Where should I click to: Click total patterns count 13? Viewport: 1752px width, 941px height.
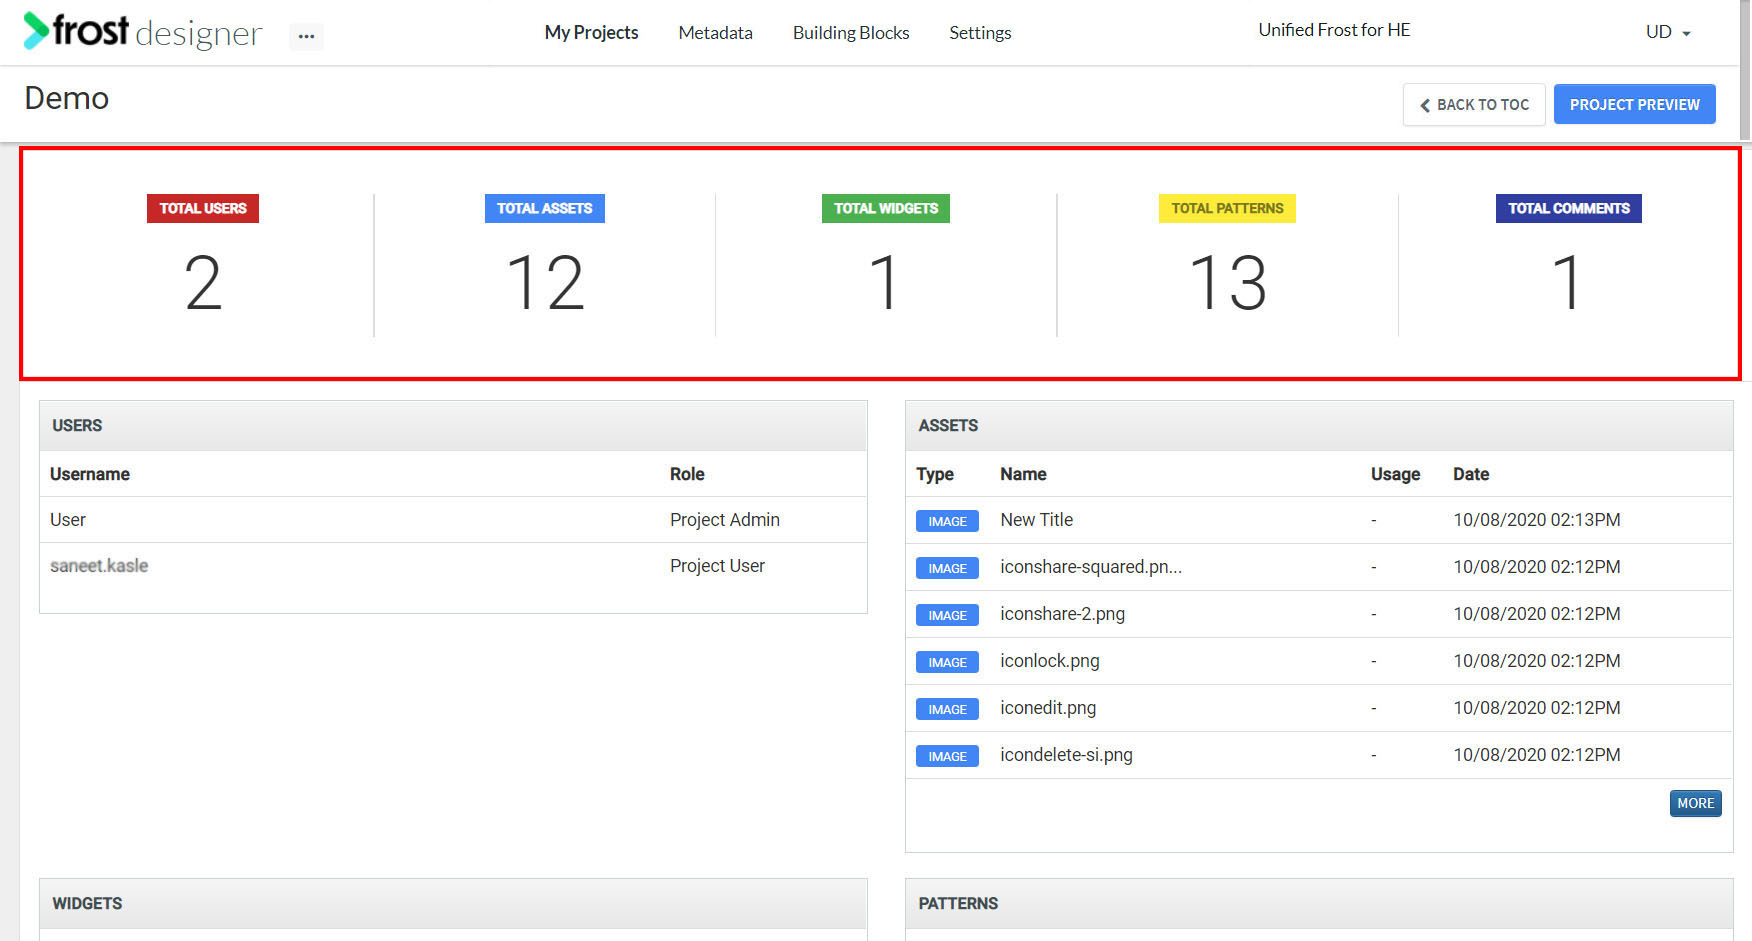coord(1228,283)
